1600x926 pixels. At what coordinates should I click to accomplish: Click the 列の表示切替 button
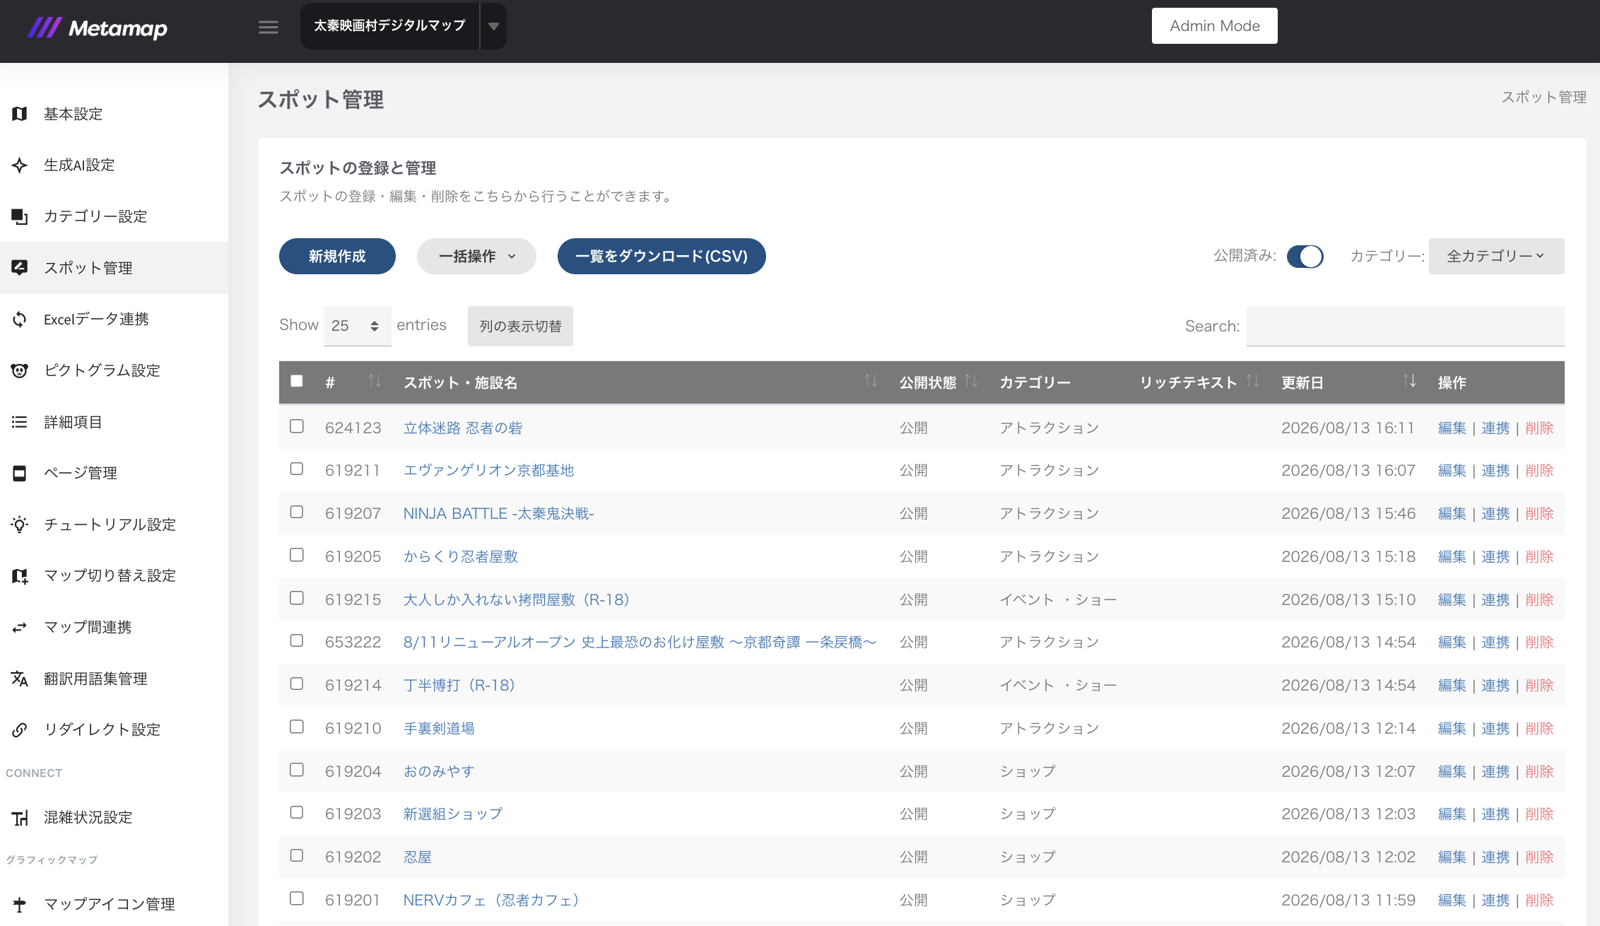[520, 326]
